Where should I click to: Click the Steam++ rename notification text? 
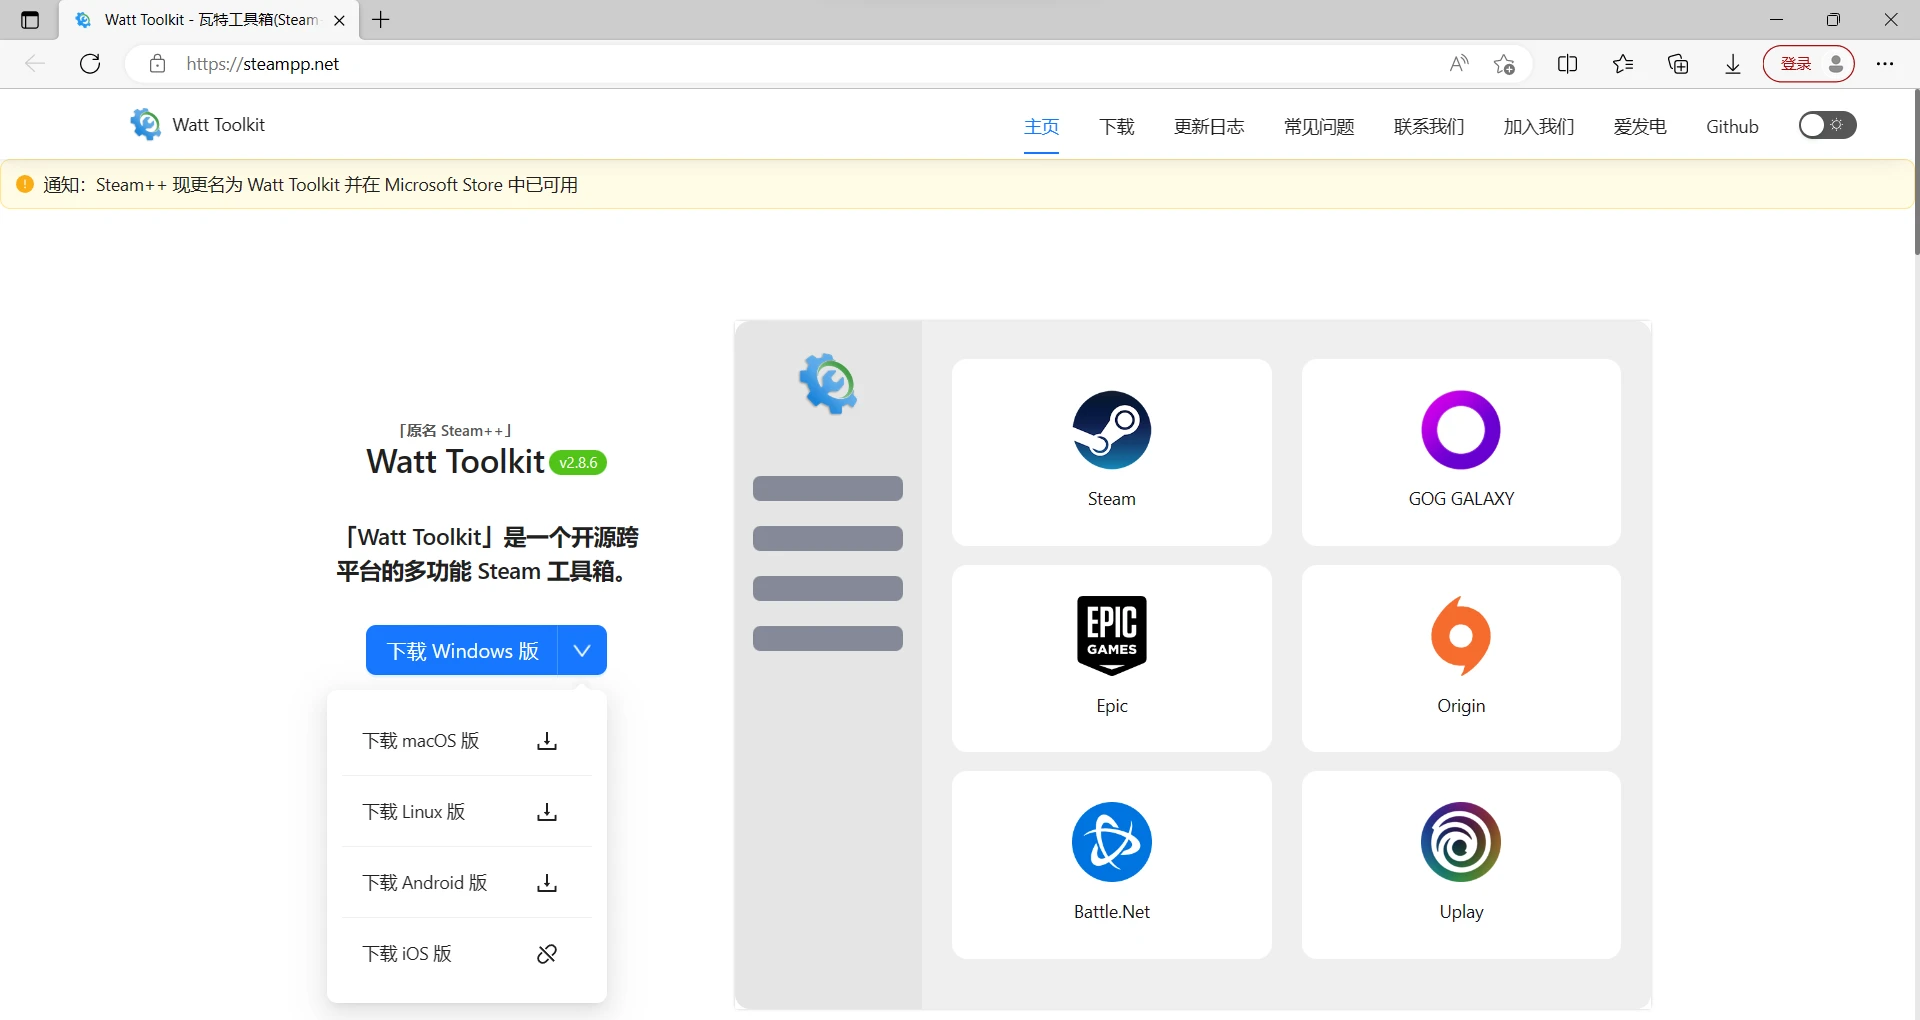click(311, 184)
